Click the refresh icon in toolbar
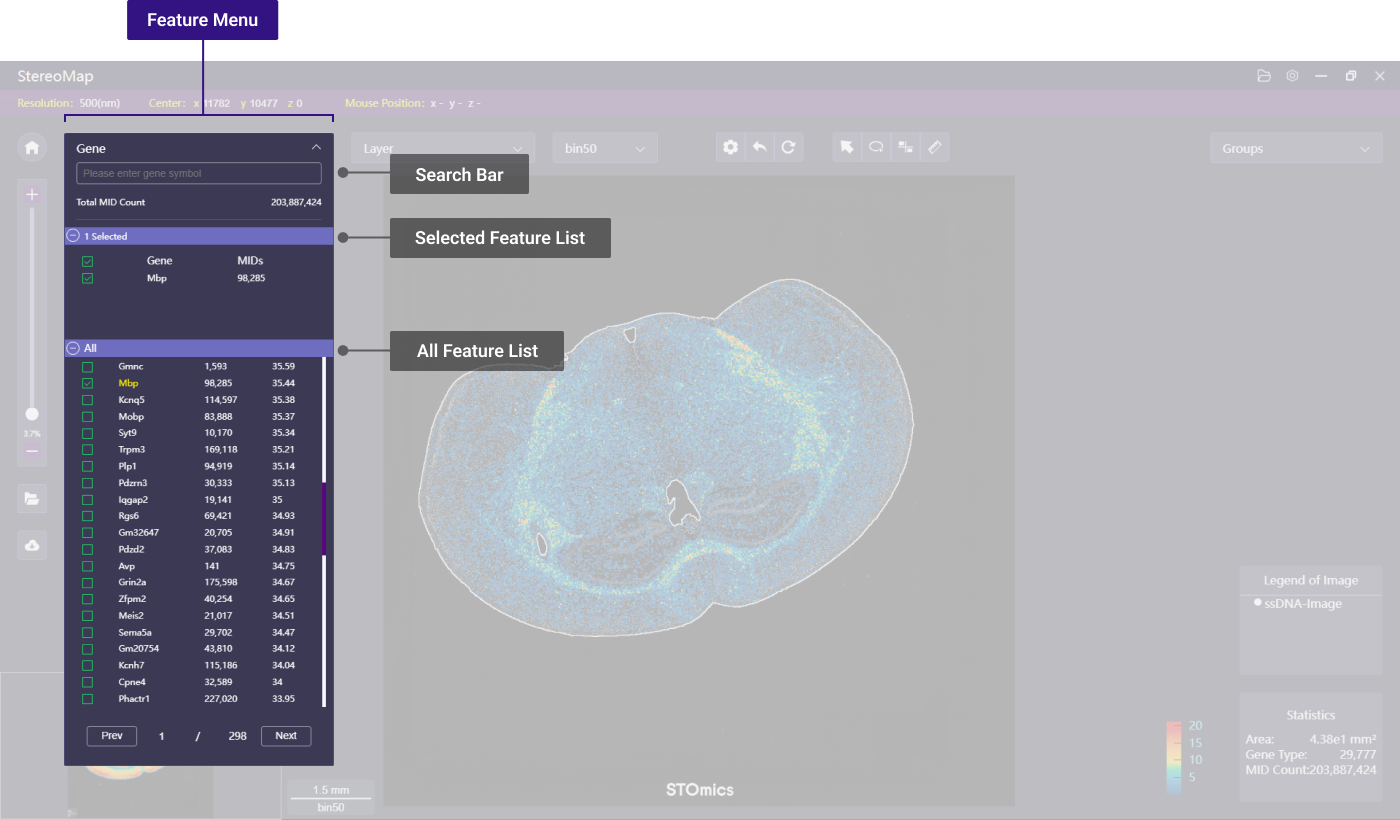The height and width of the screenshot is (820, 1400). (788, 148)
